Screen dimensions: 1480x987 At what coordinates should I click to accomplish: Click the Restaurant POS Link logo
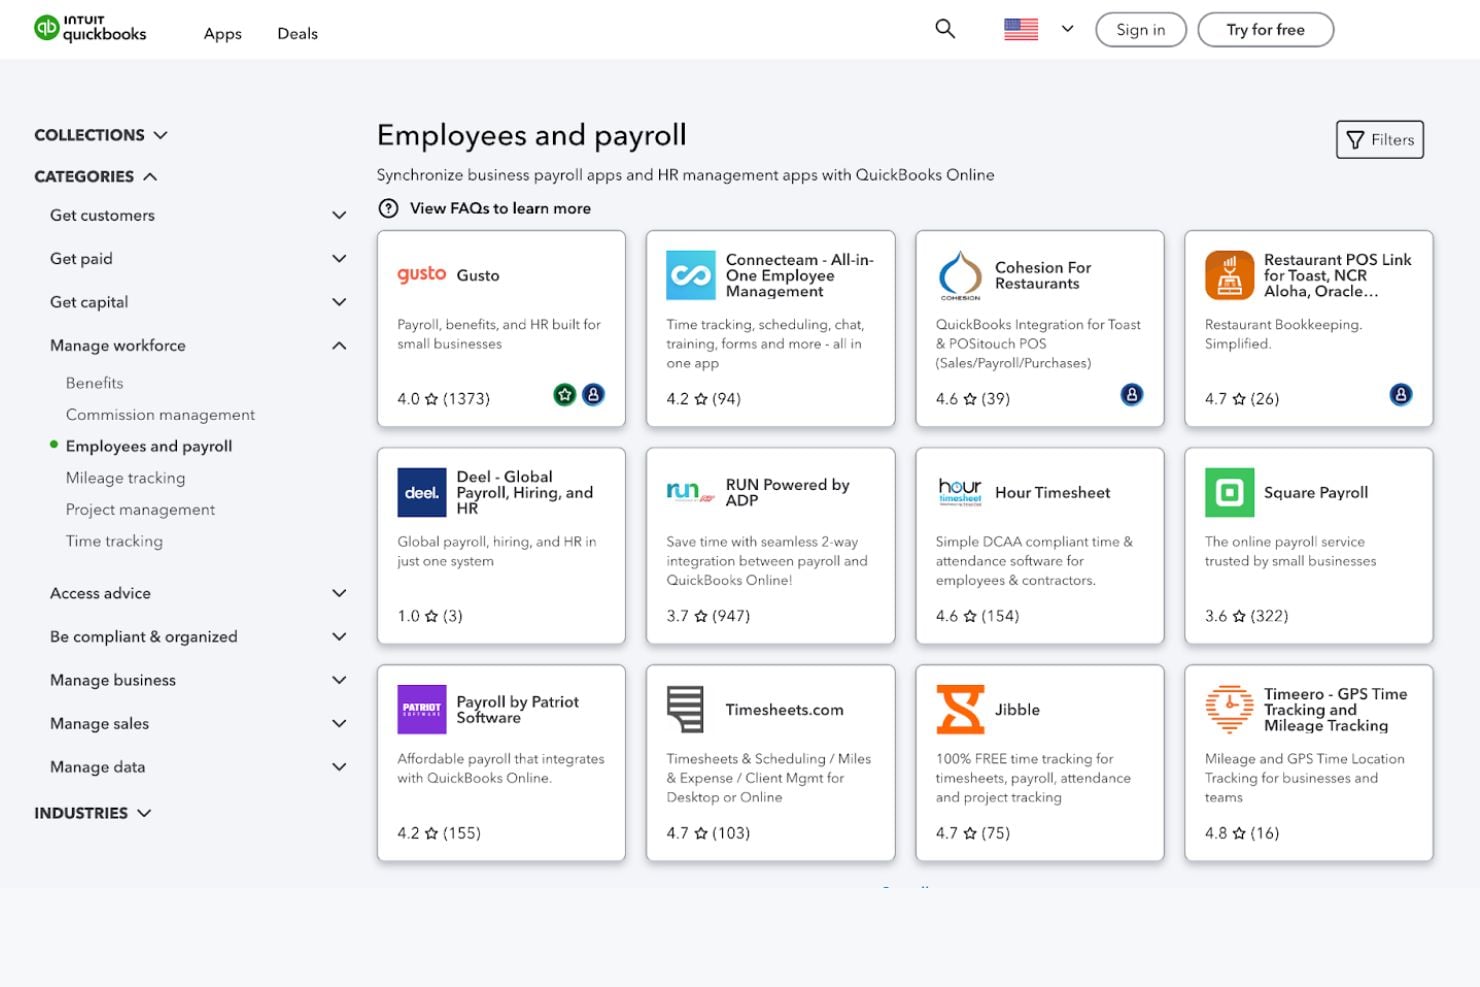click(1229, 275)
